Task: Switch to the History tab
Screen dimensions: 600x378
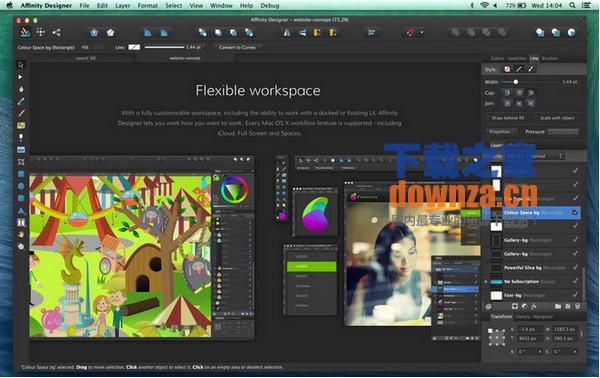Action: click(522, 317)
